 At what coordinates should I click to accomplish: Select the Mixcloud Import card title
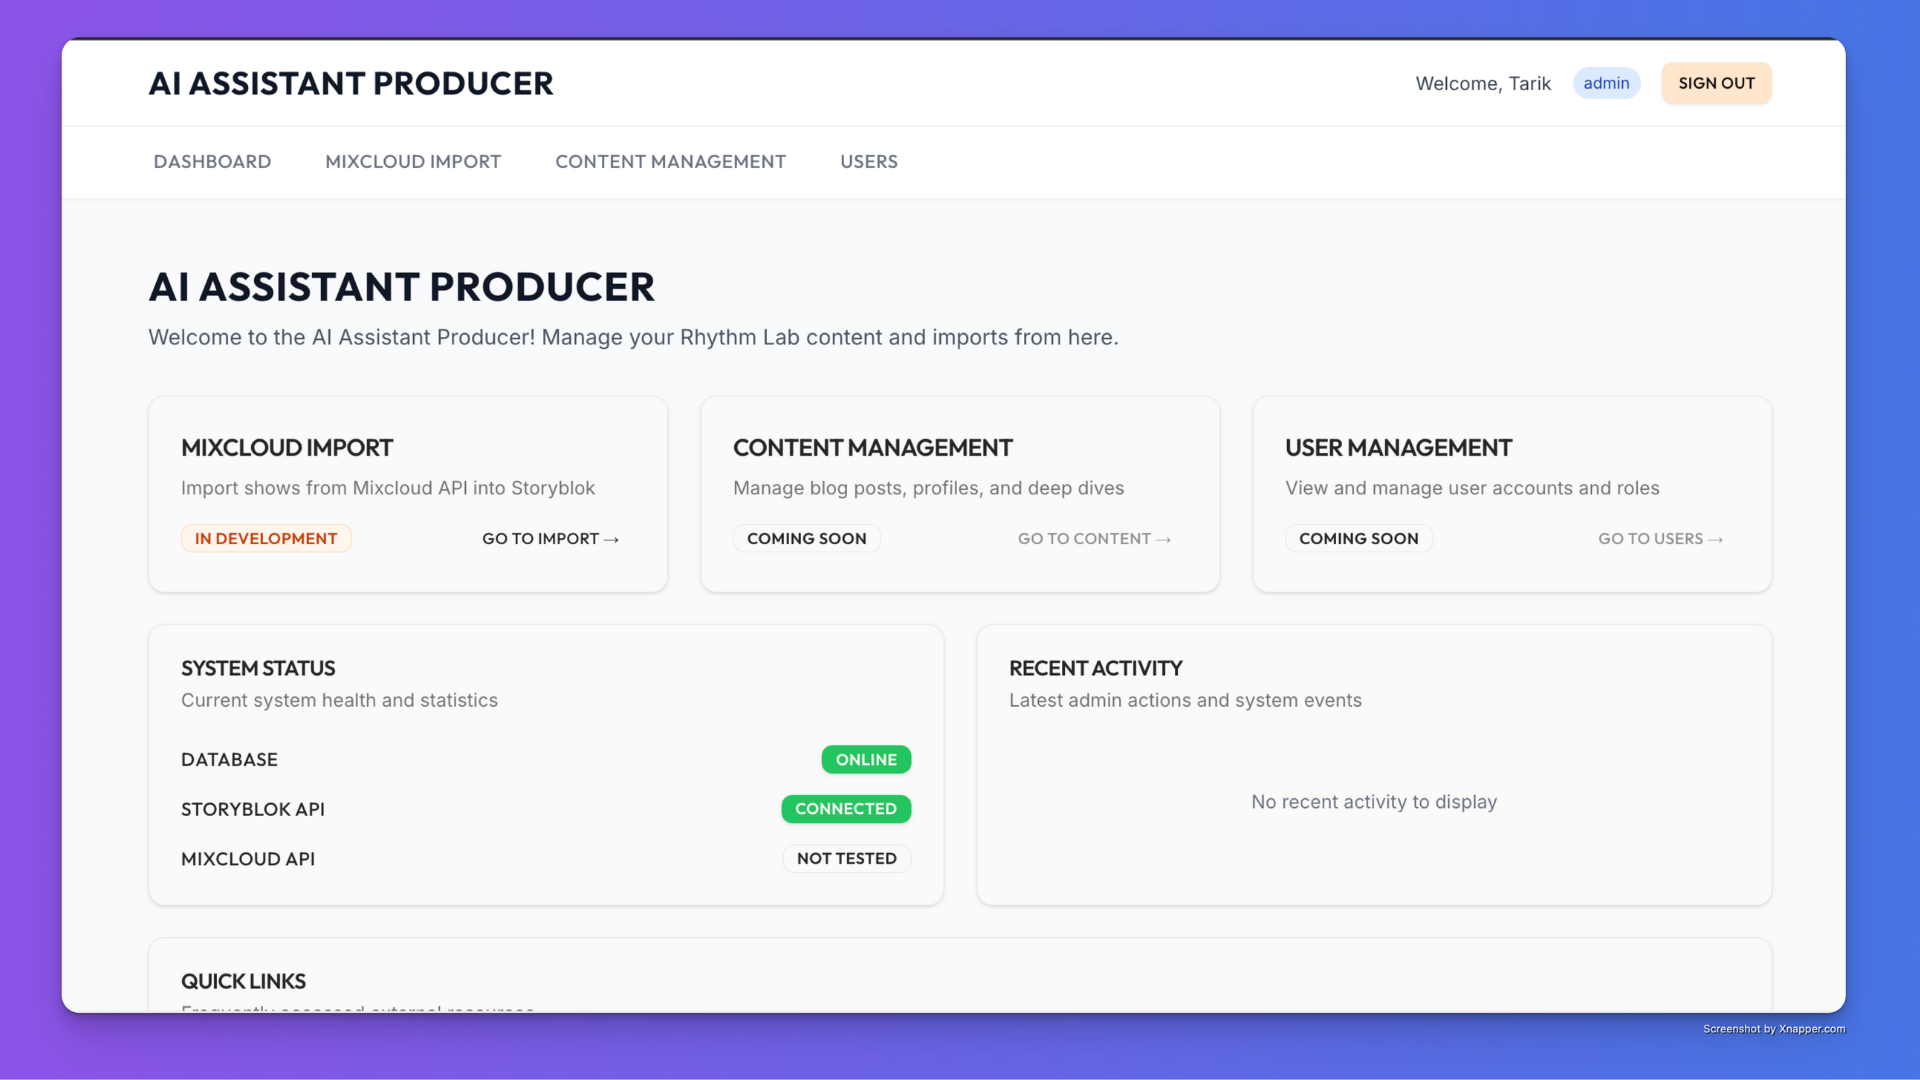(x=287, y=448)
